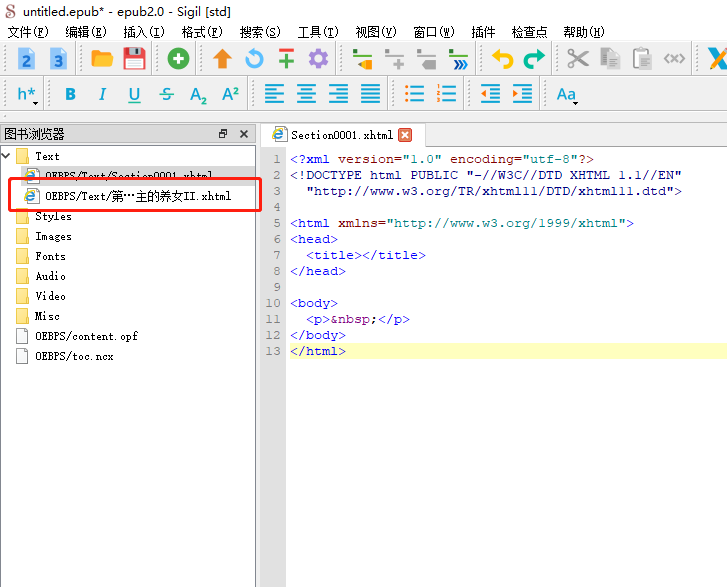
Task: Open the 插件 menu
Action: pos(483,32)
